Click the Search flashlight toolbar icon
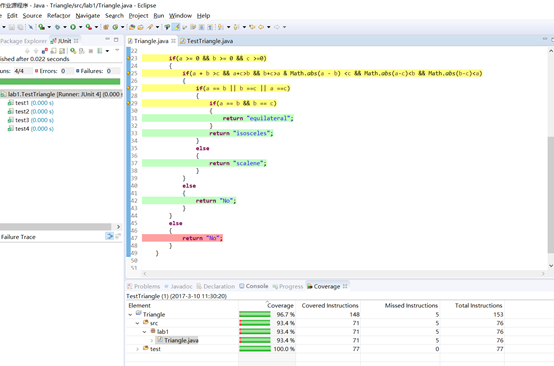The height and width of the screenshot is (366, 554). (150, 27)
